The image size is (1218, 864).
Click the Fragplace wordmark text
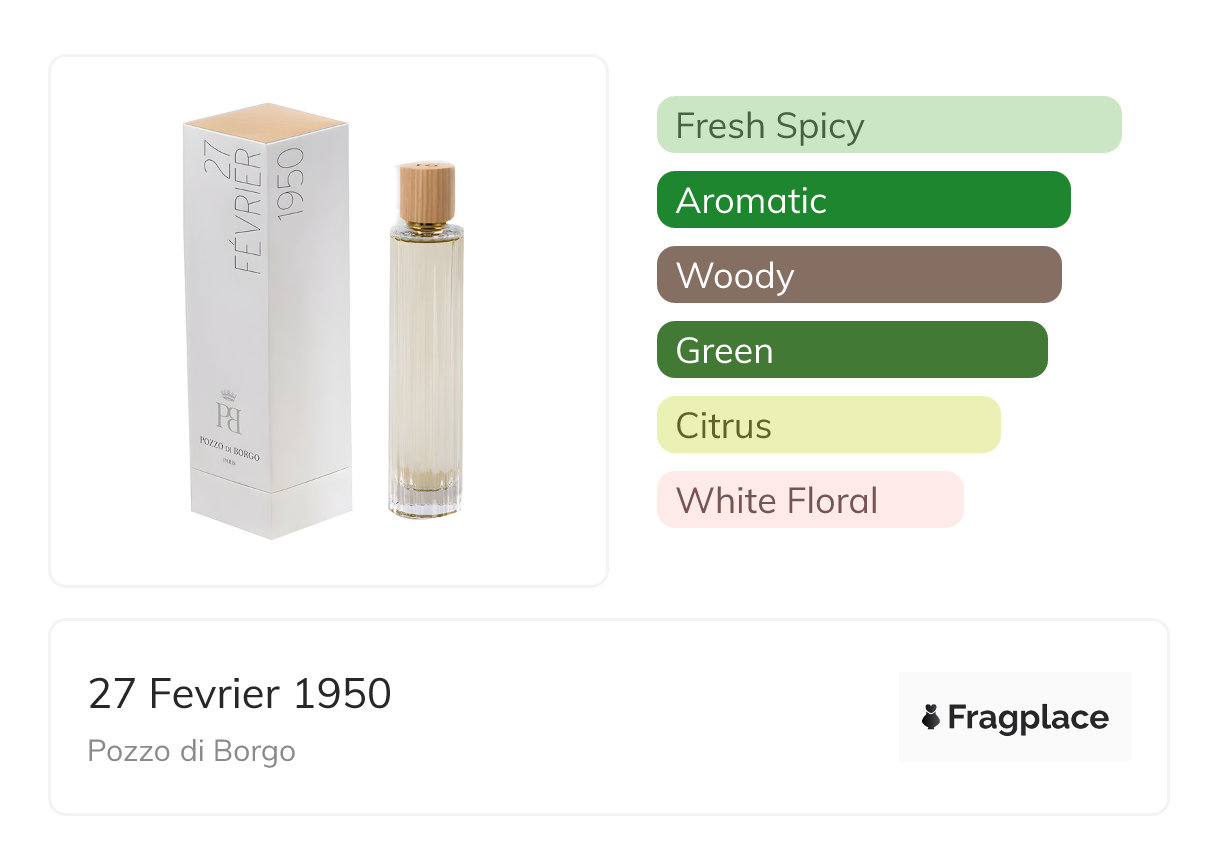[x=1028, y=717]
